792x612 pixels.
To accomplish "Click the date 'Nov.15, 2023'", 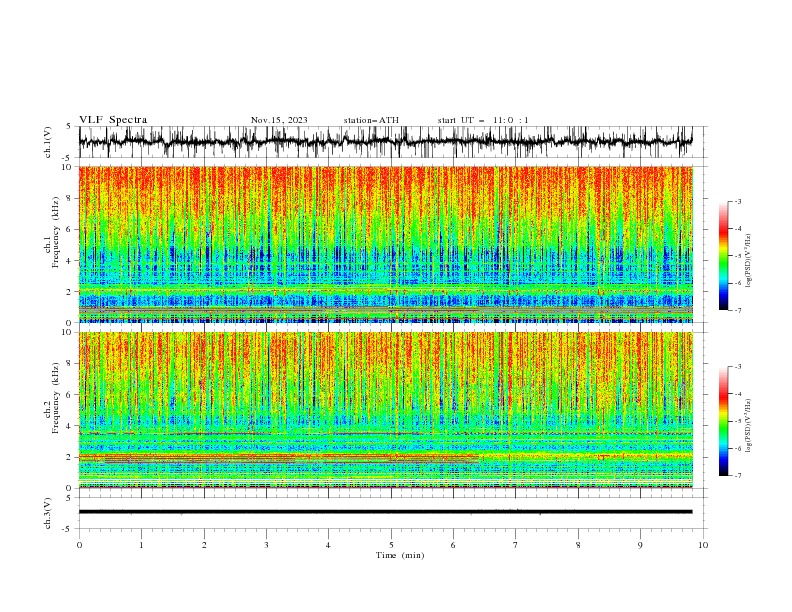I will click(x=279, y=120).
